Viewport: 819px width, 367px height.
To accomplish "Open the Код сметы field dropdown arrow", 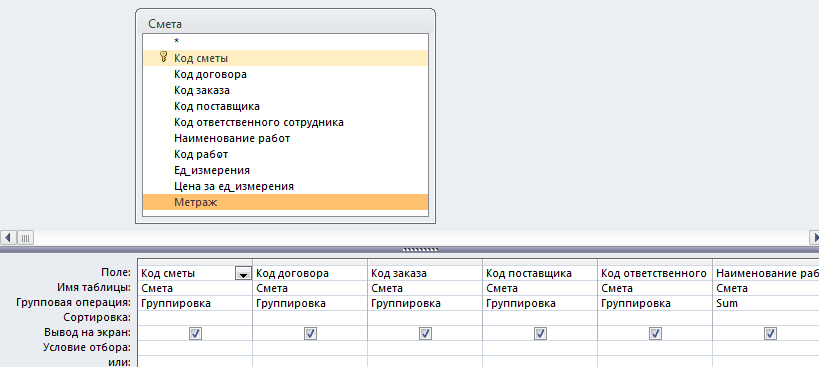I will tap(242, 274).
